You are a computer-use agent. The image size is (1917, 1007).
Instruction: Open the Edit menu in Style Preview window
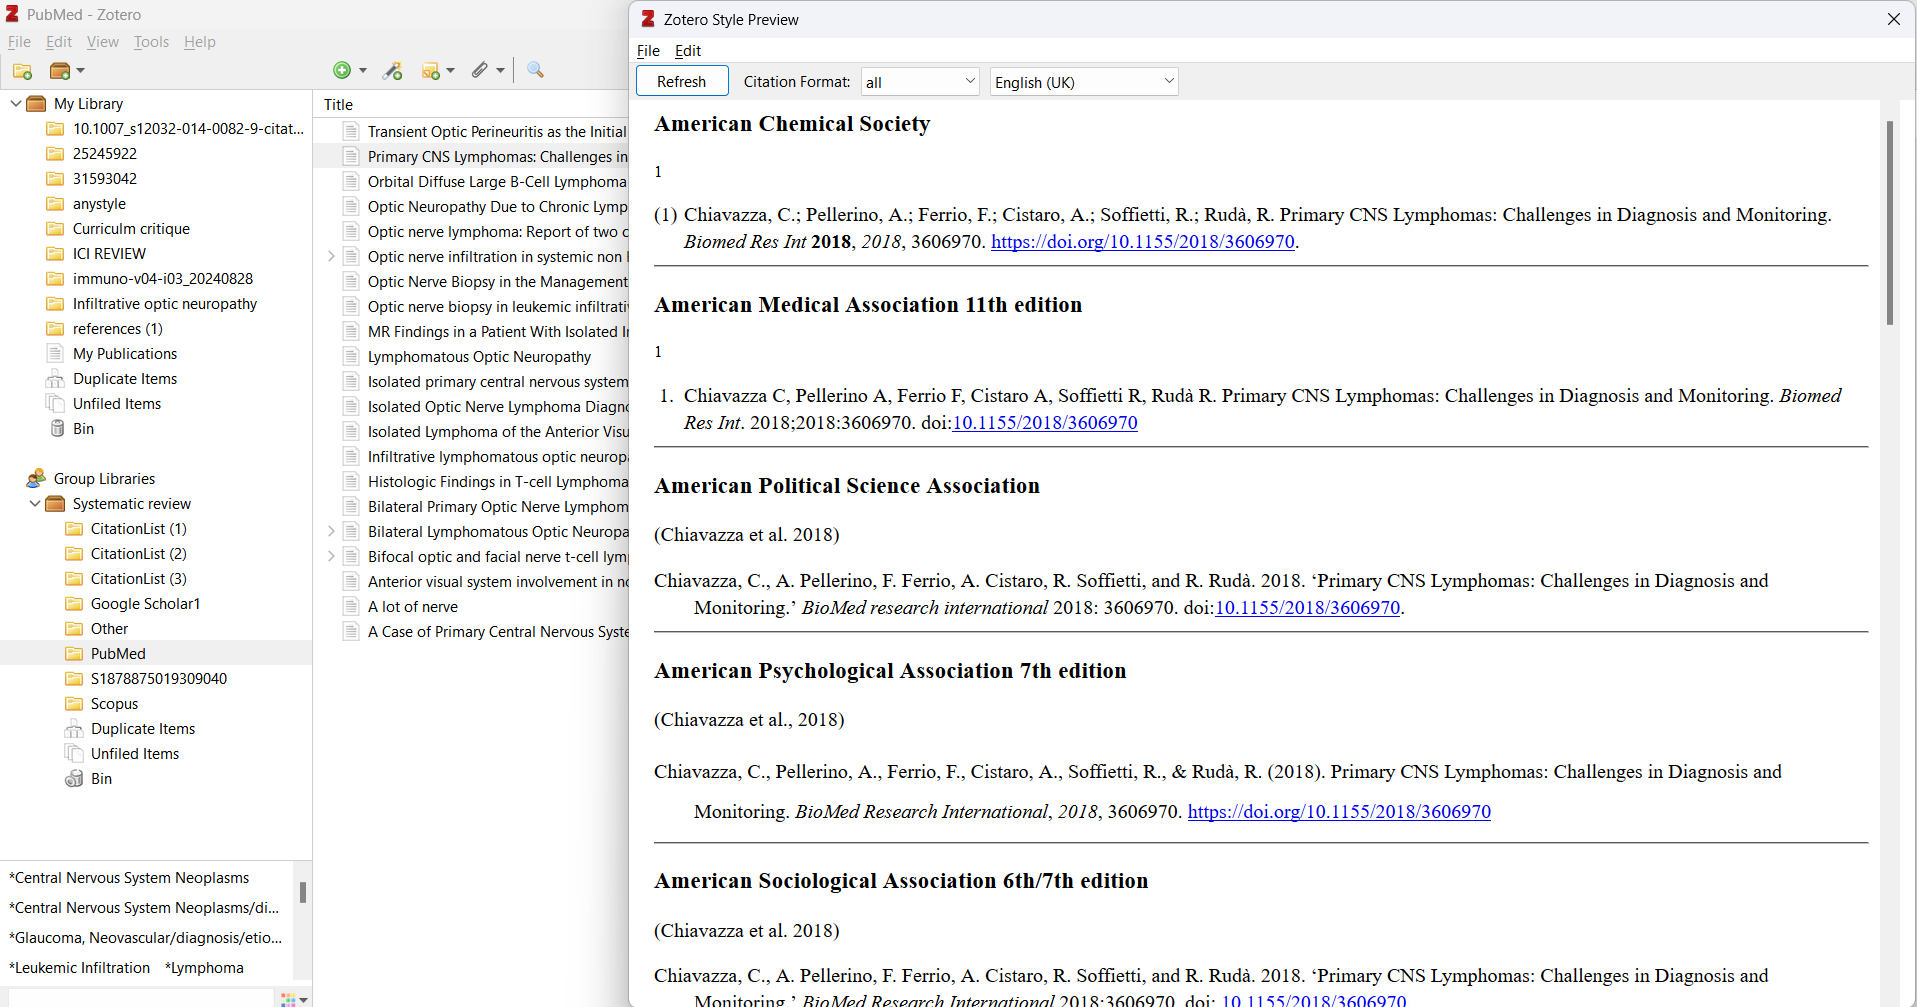point(688,51)
